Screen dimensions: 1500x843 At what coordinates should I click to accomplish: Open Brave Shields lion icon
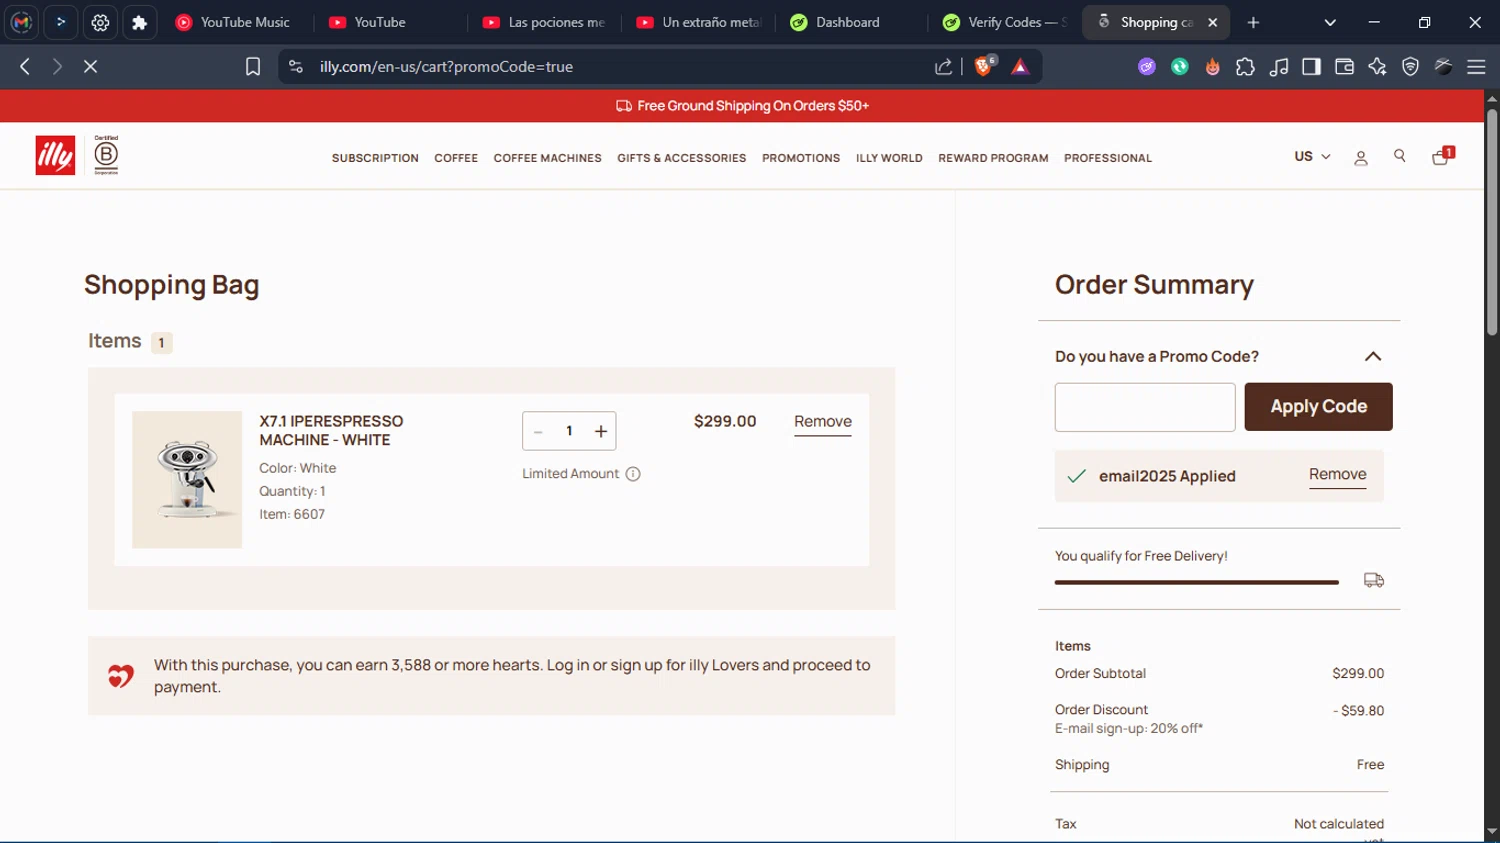pyautogui.click(x=985, y=66)
